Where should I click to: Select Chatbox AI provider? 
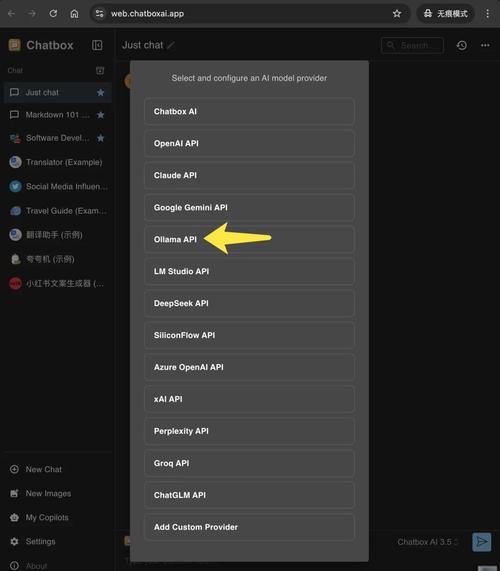[249, 111]
